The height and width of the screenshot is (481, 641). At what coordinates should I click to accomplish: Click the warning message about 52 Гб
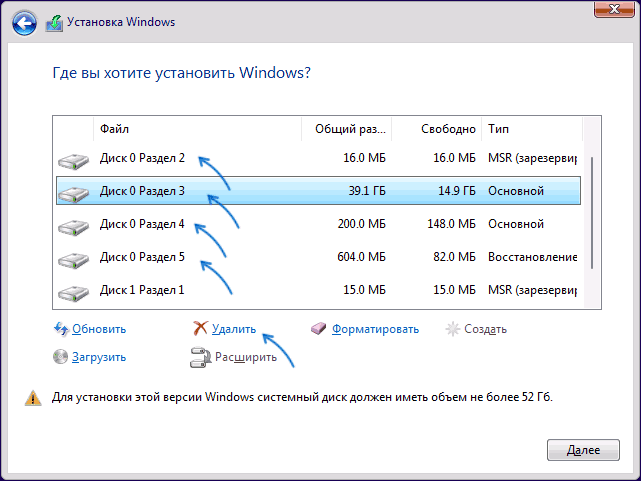pos(302,397)
